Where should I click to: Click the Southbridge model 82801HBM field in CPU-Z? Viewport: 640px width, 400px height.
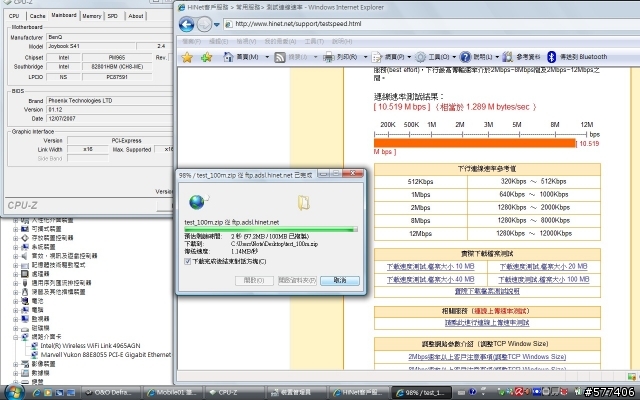118,67
